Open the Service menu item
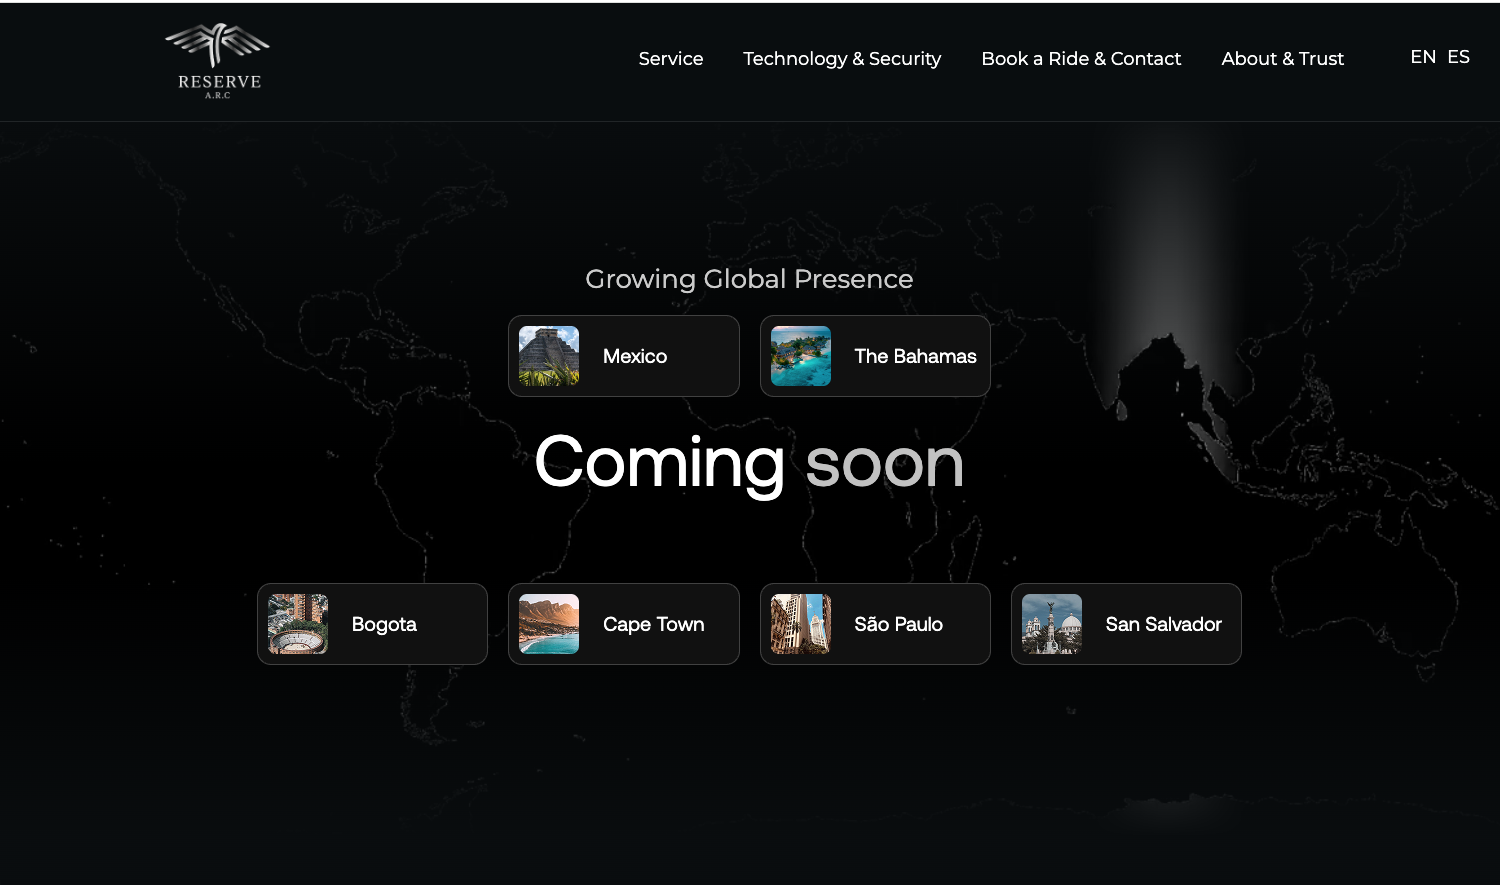1500x885 pixels. point(670,59)
